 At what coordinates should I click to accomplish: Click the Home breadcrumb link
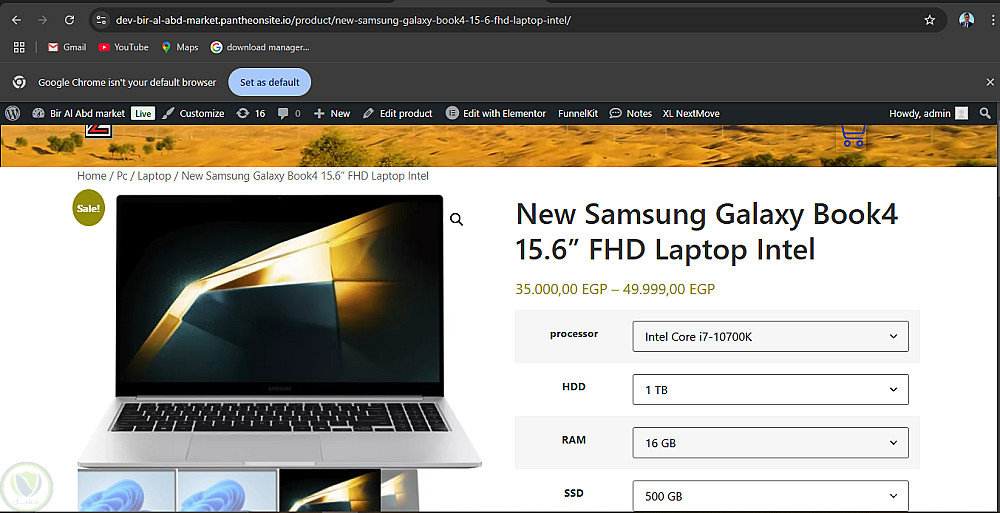pos(91,175)
